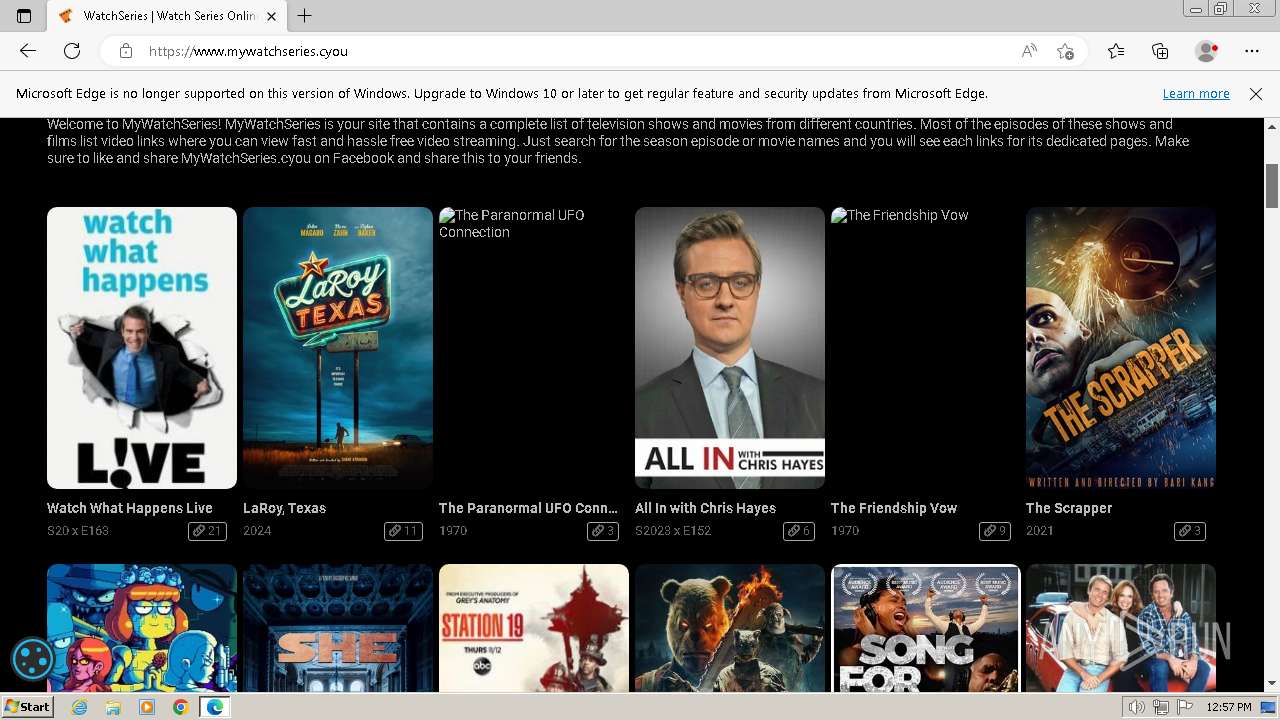Open the Windows Start menu

27,707
